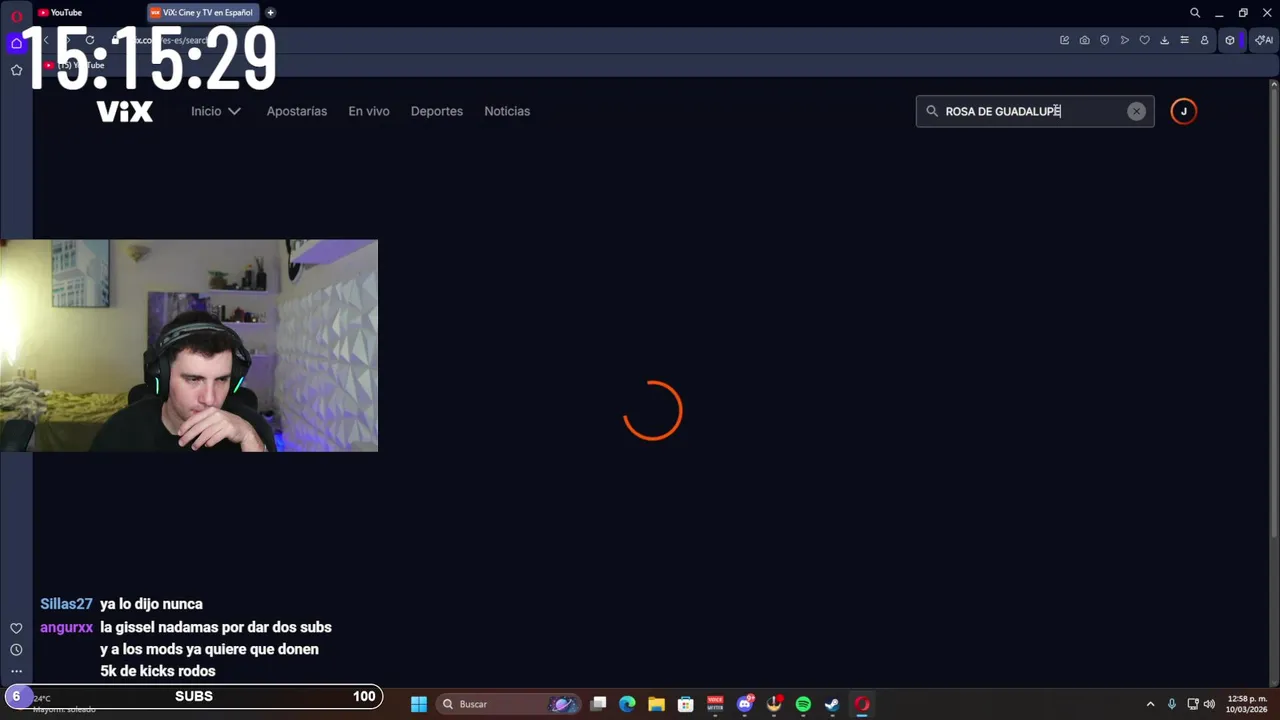The image size is (1280, 720).
Task: Open sidebar heart (My Flow) icon
Action: click(16, 628)
